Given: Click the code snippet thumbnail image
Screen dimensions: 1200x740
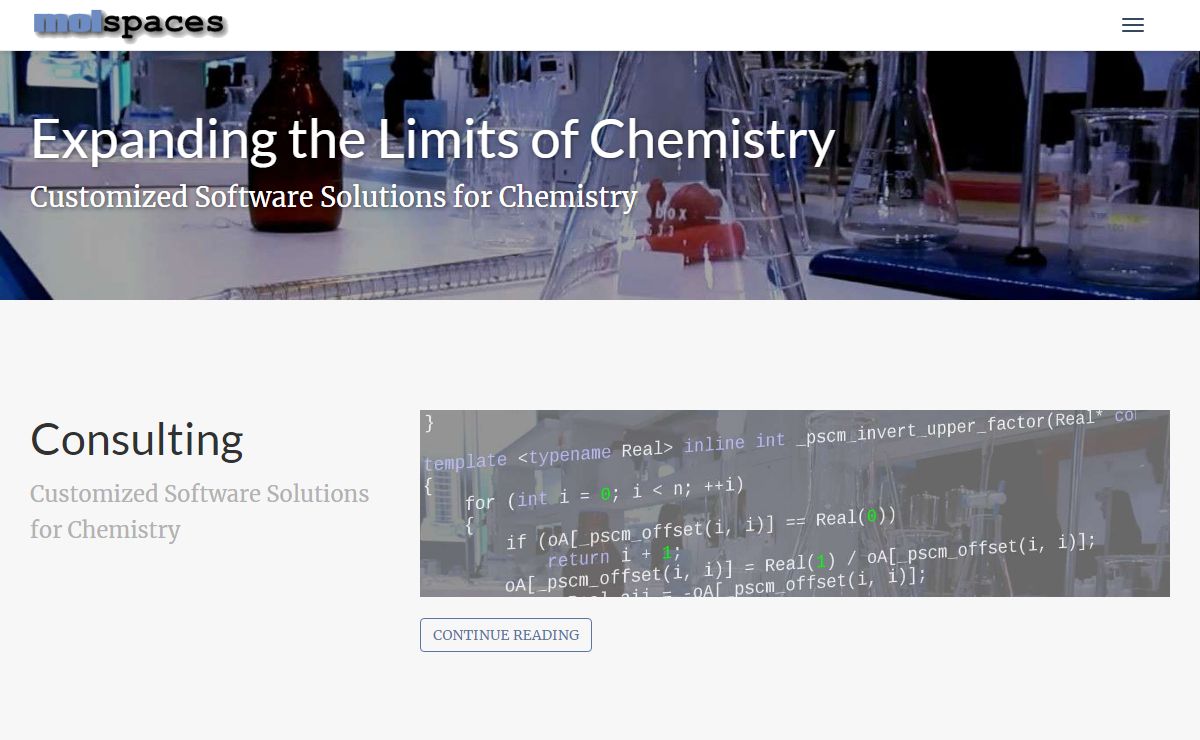Looking at the screenshot, I should [795, 503].
